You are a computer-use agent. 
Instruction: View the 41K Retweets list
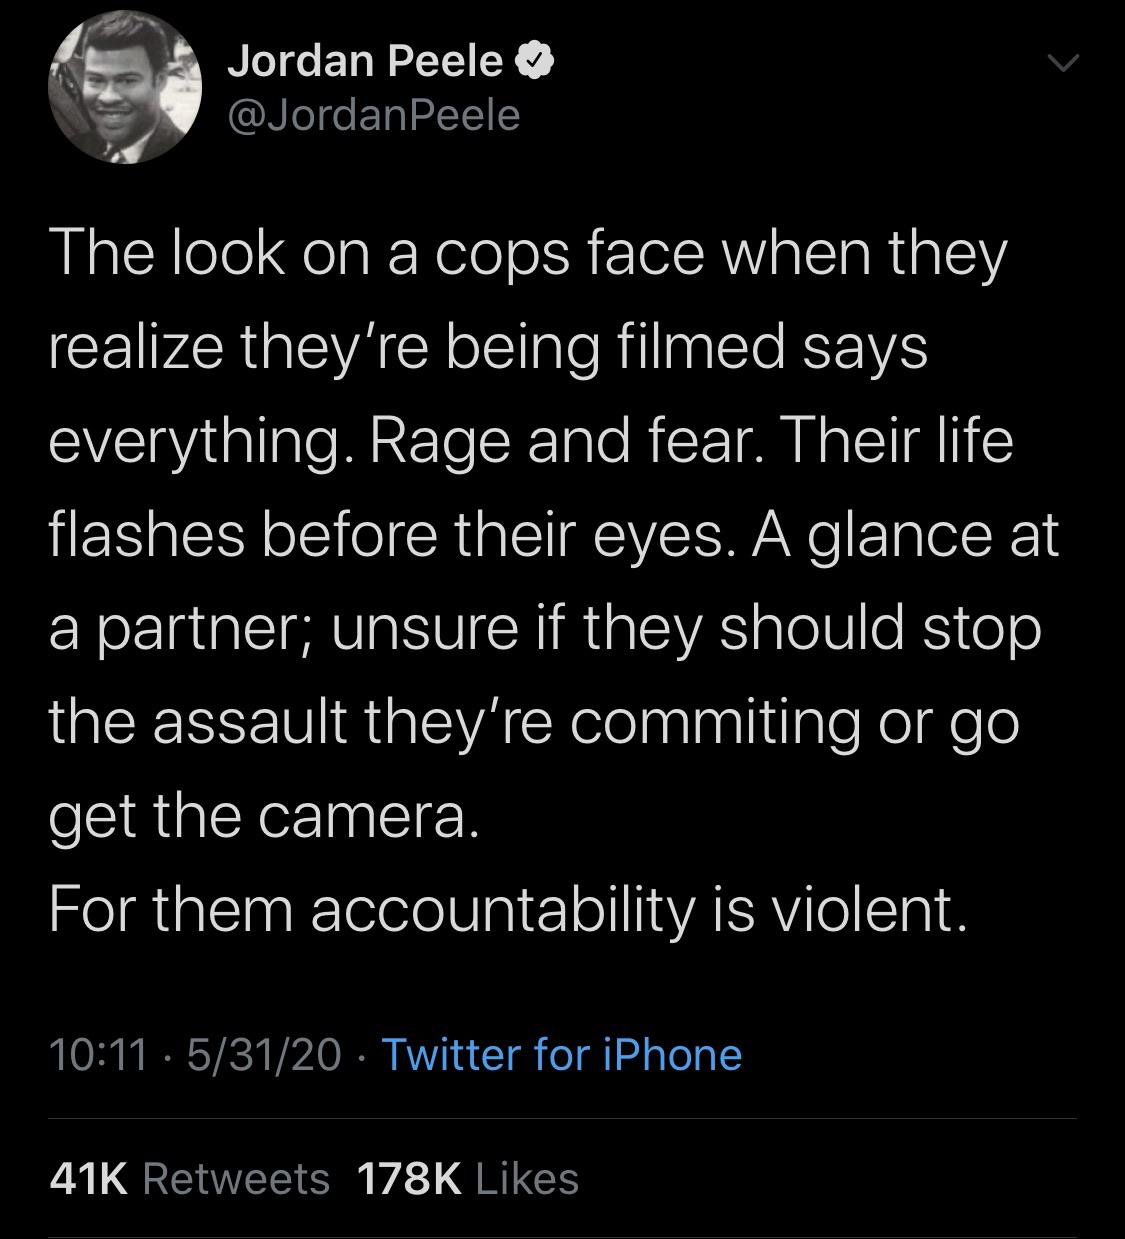189,1179
